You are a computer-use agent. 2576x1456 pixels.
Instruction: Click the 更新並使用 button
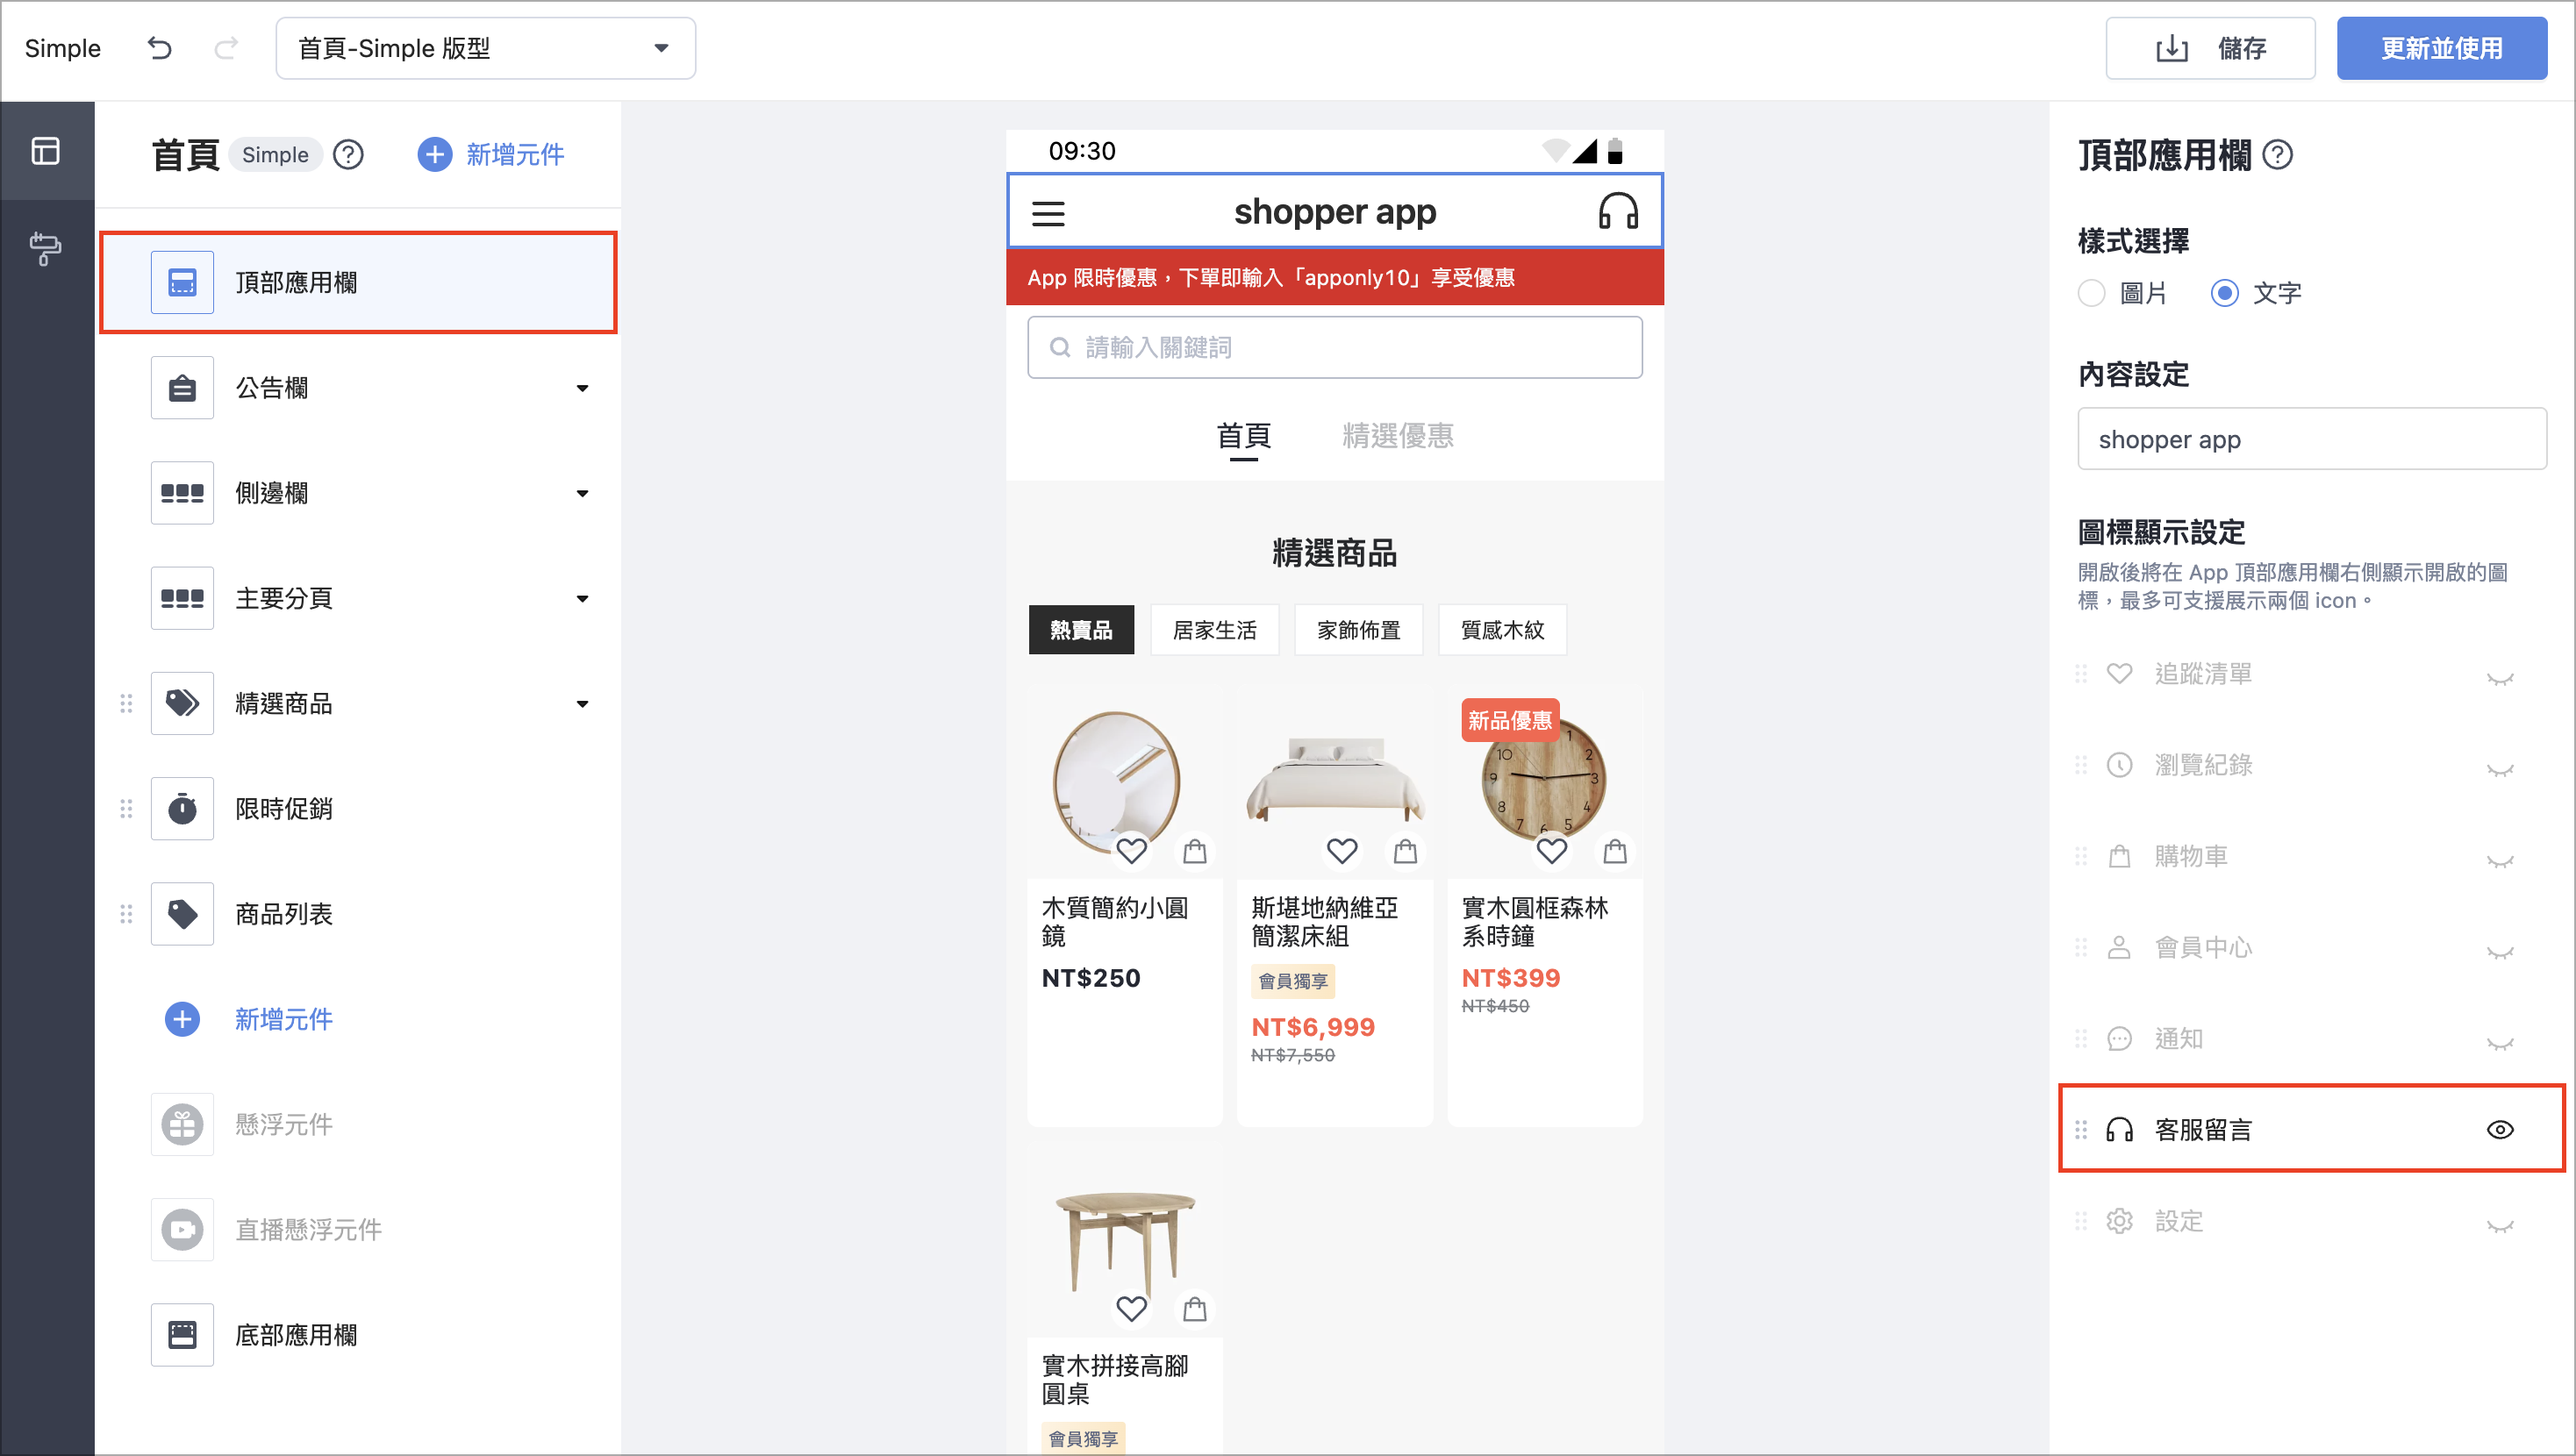[x=2441, y=48]
